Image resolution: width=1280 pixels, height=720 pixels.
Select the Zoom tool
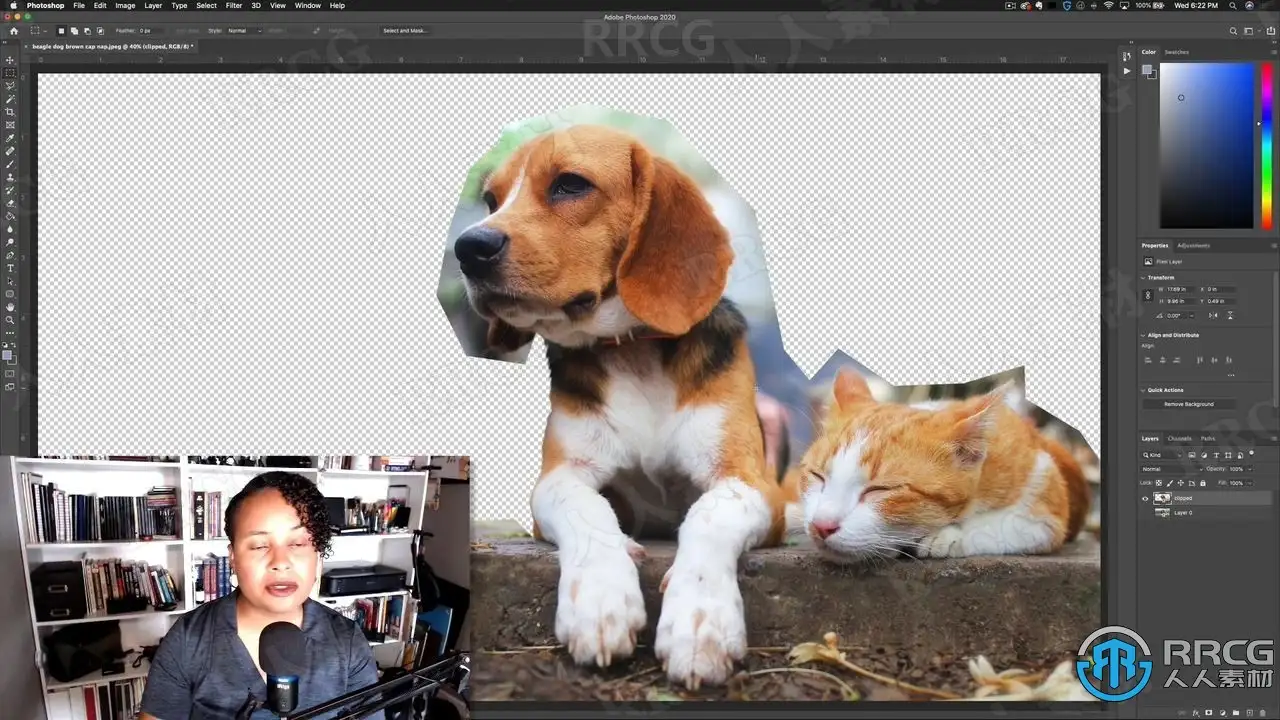pyautogui.click(x=10, y=320)
